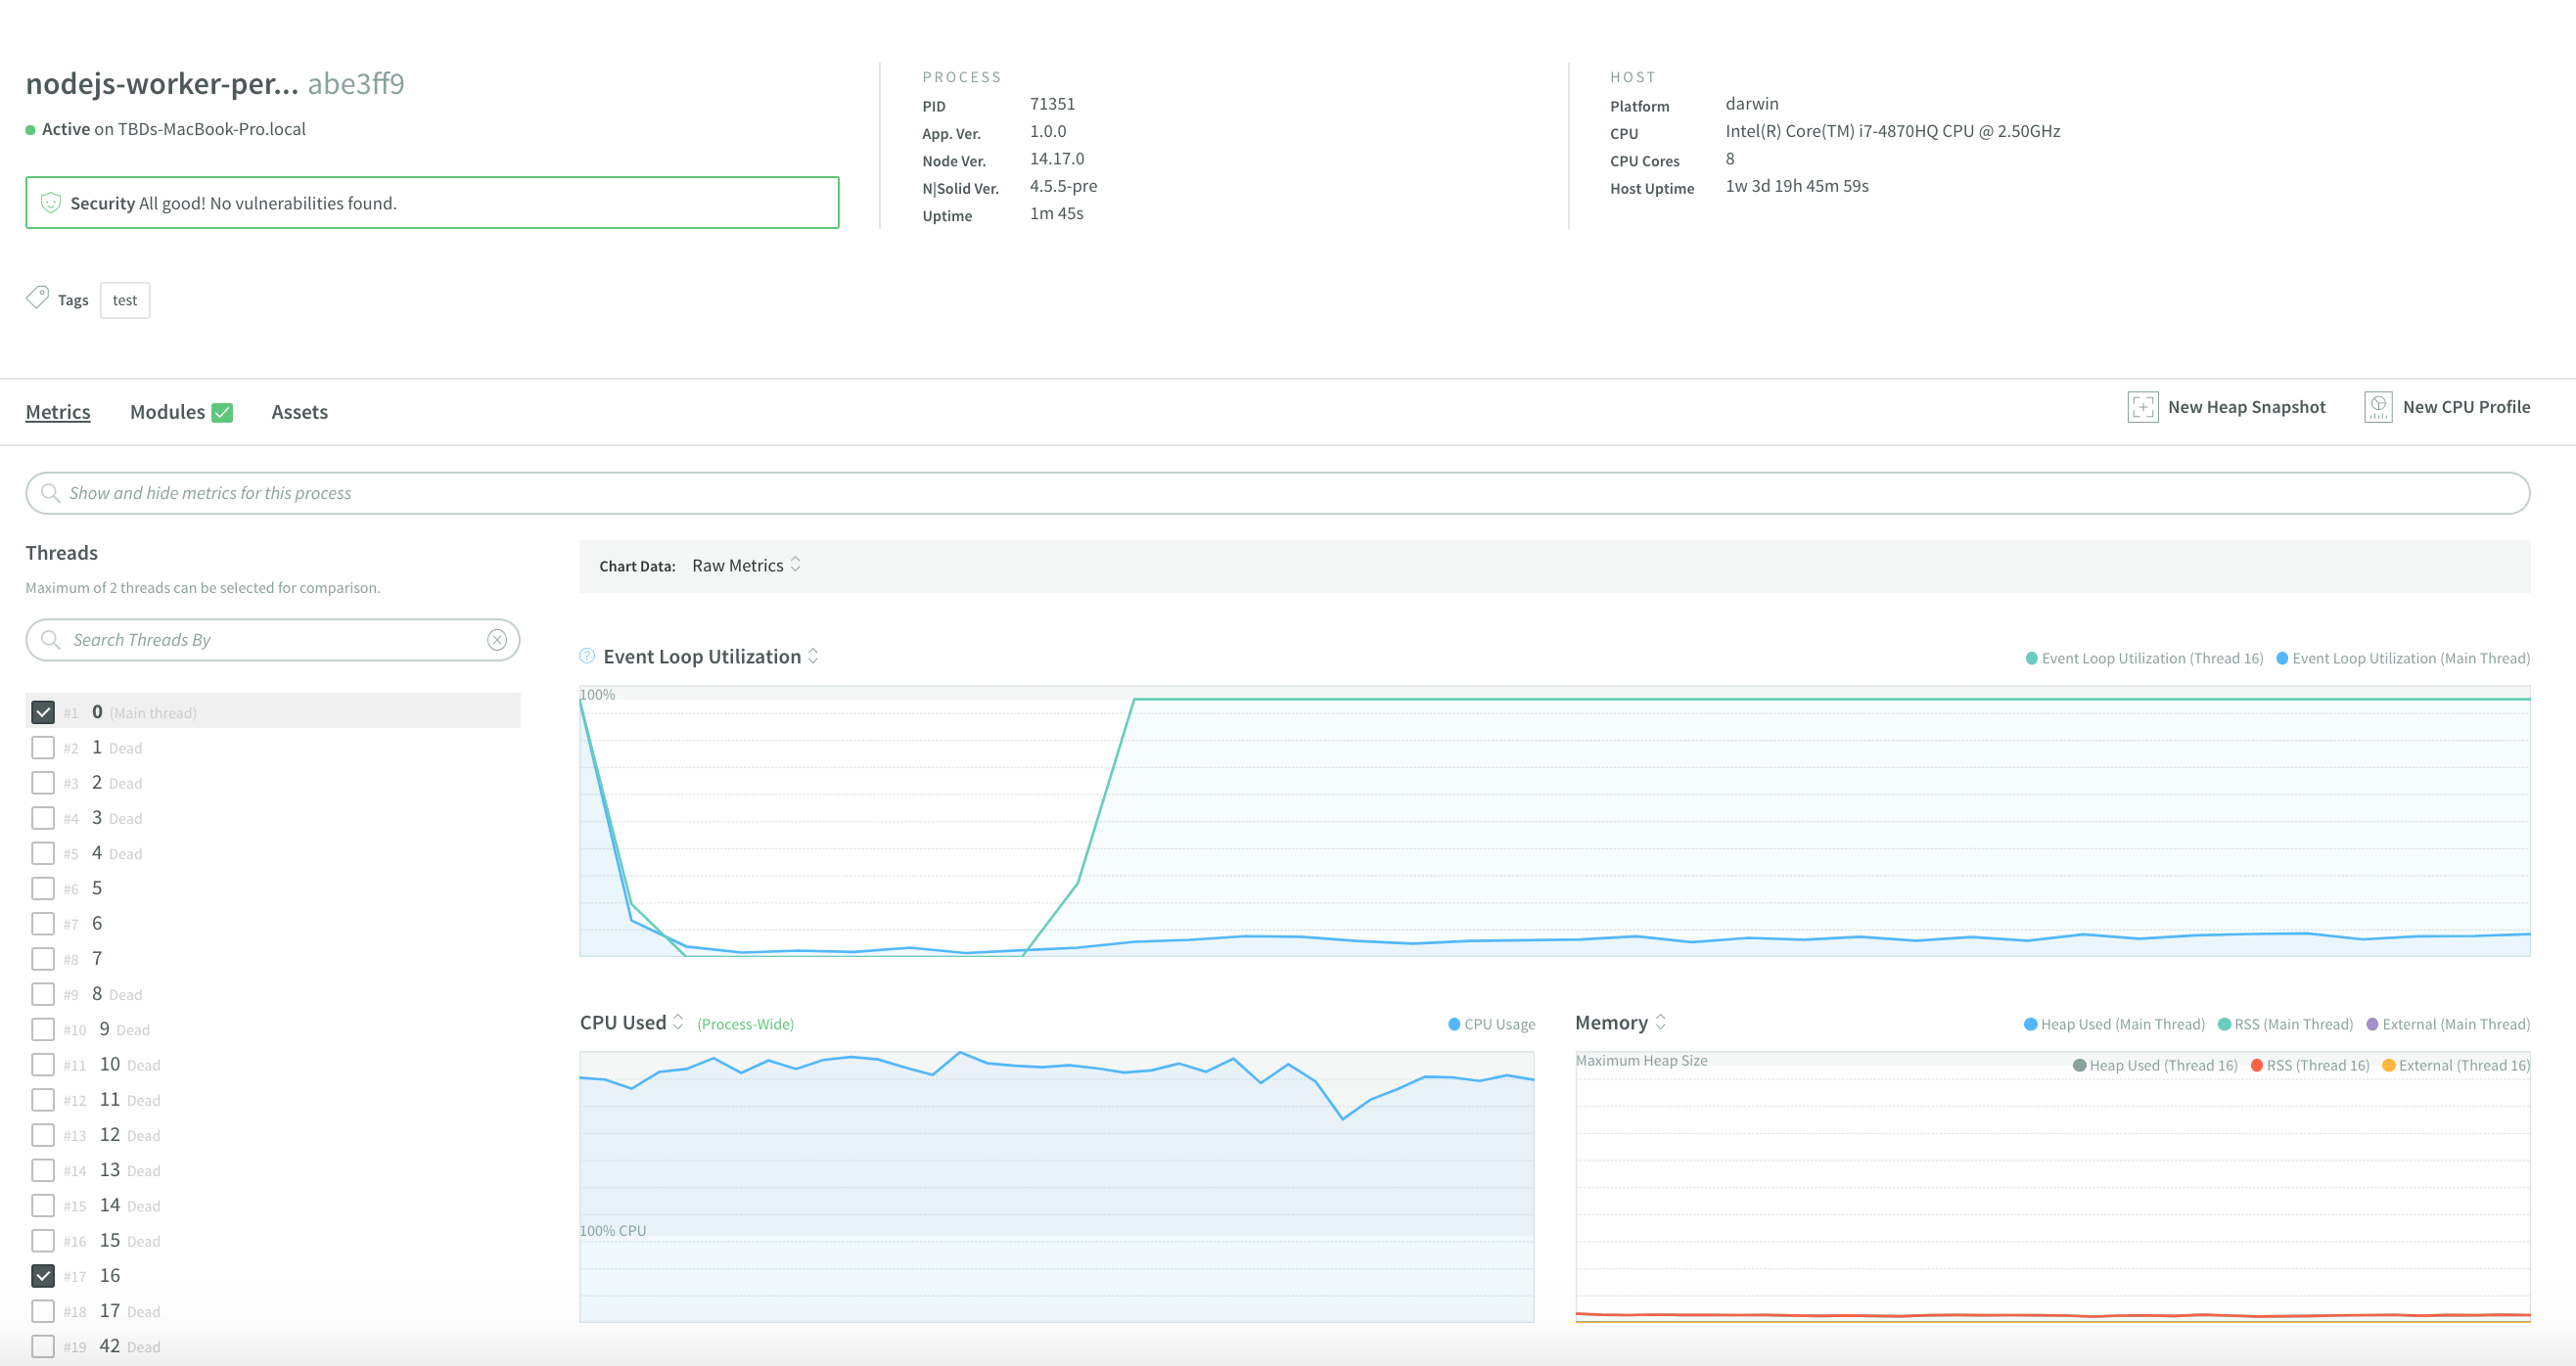The width and height of the screenshot is (2576, 1366).
Task: Click magnifier icon in metrics search
Action: coord(50,493)
